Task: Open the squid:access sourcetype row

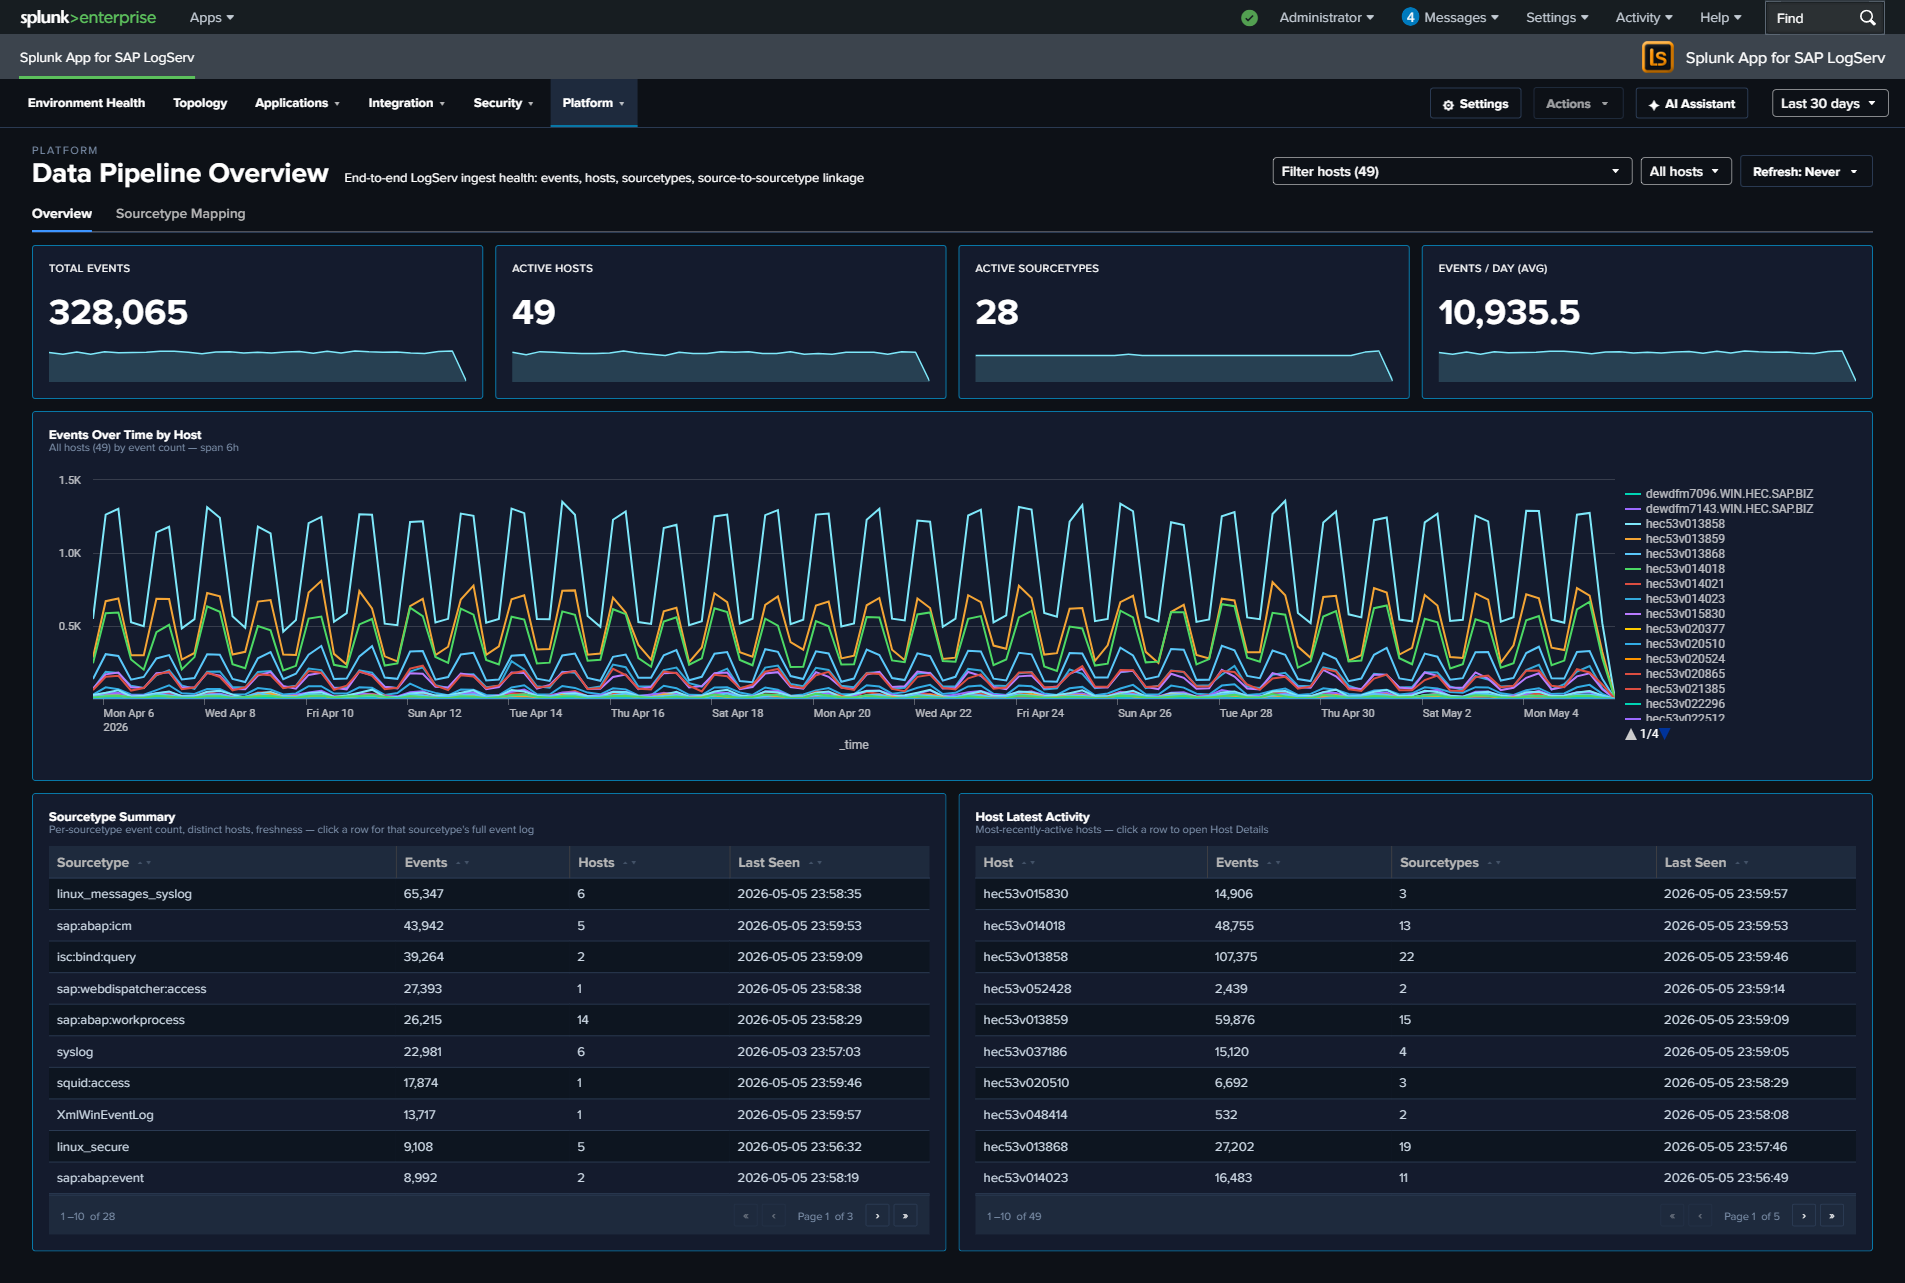Action: tap(489, 1083)
